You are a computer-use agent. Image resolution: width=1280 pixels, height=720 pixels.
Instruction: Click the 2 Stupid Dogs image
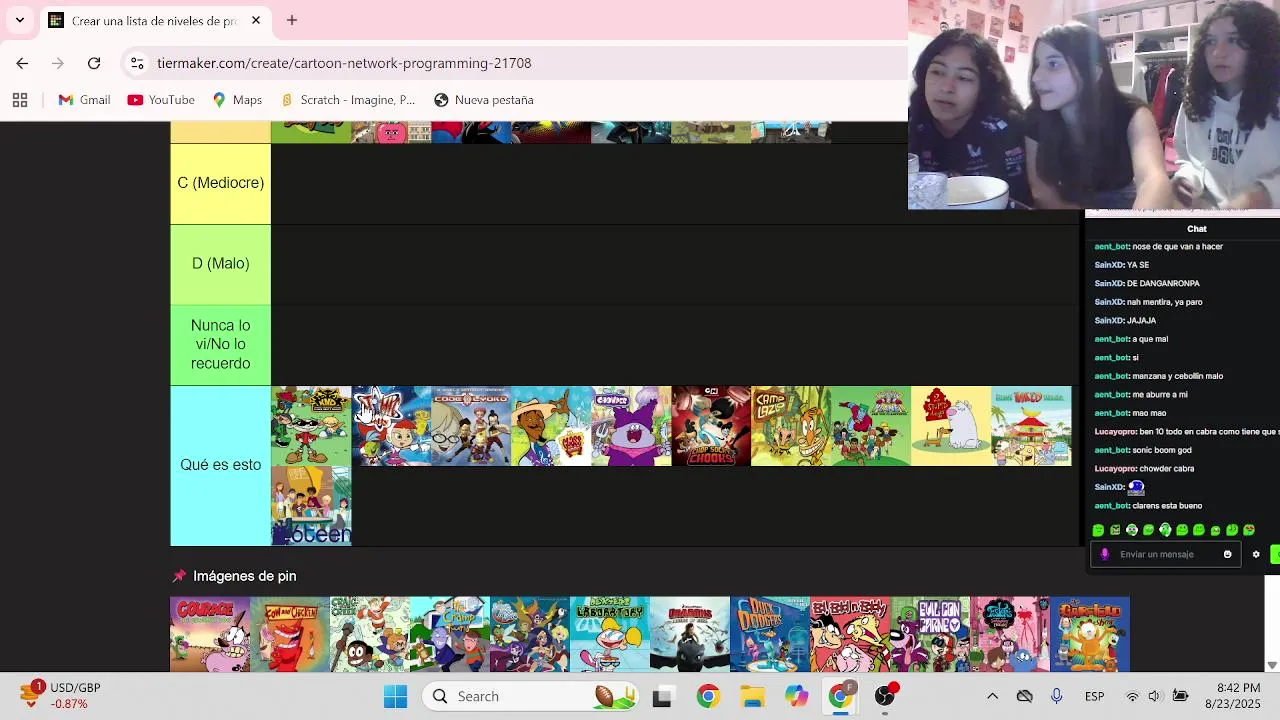(x=951, y=426)
